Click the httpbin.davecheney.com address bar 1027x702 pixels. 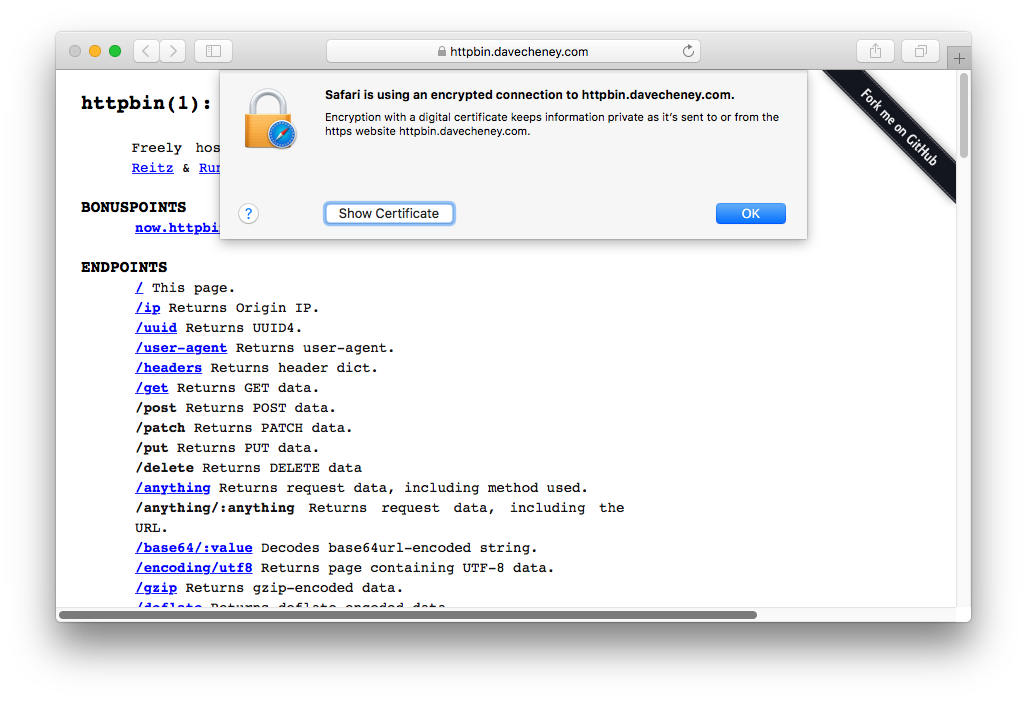(x=513, y=51)
